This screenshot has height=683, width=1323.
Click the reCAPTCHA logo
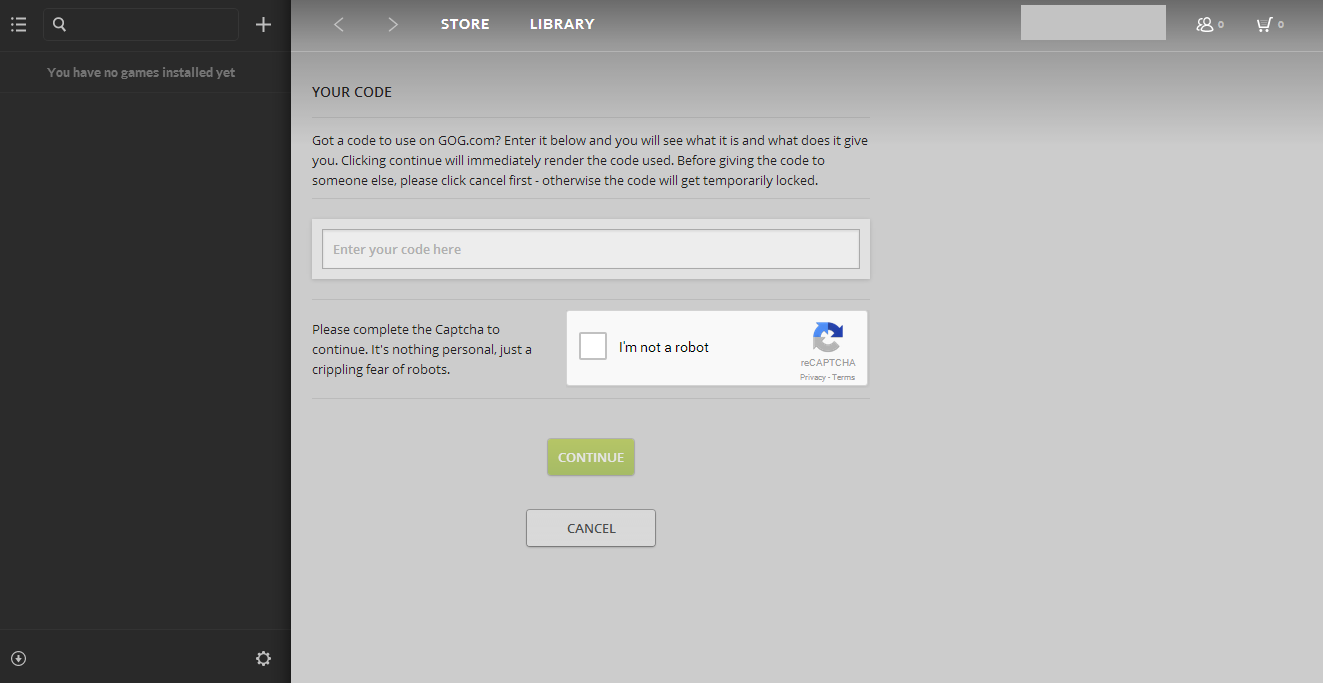tap(827, 337)
